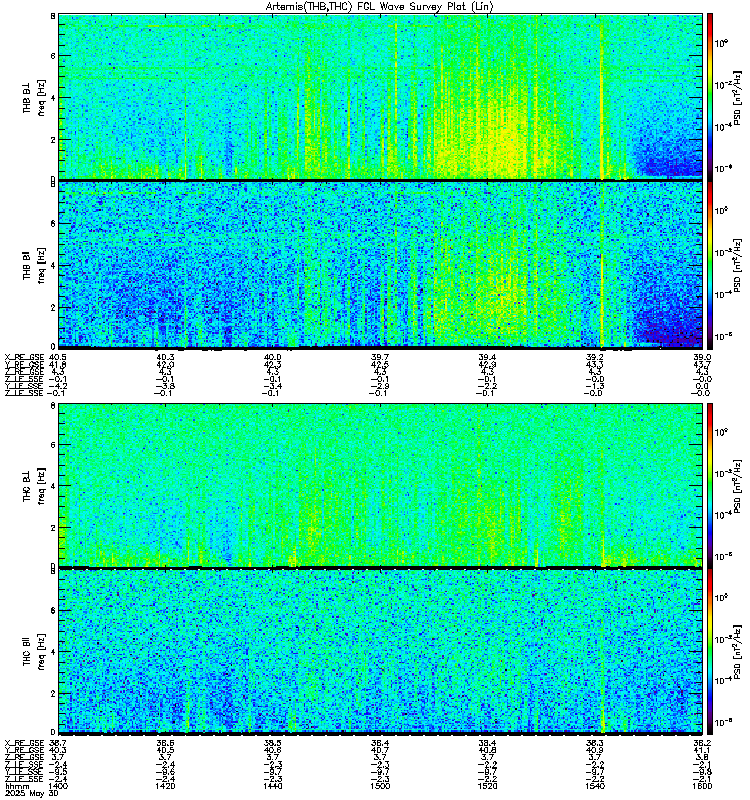Screen dimensions: 750x800
Task: Select the "THC B⊥ freq [Hz]" axis label
Action: 34,485
